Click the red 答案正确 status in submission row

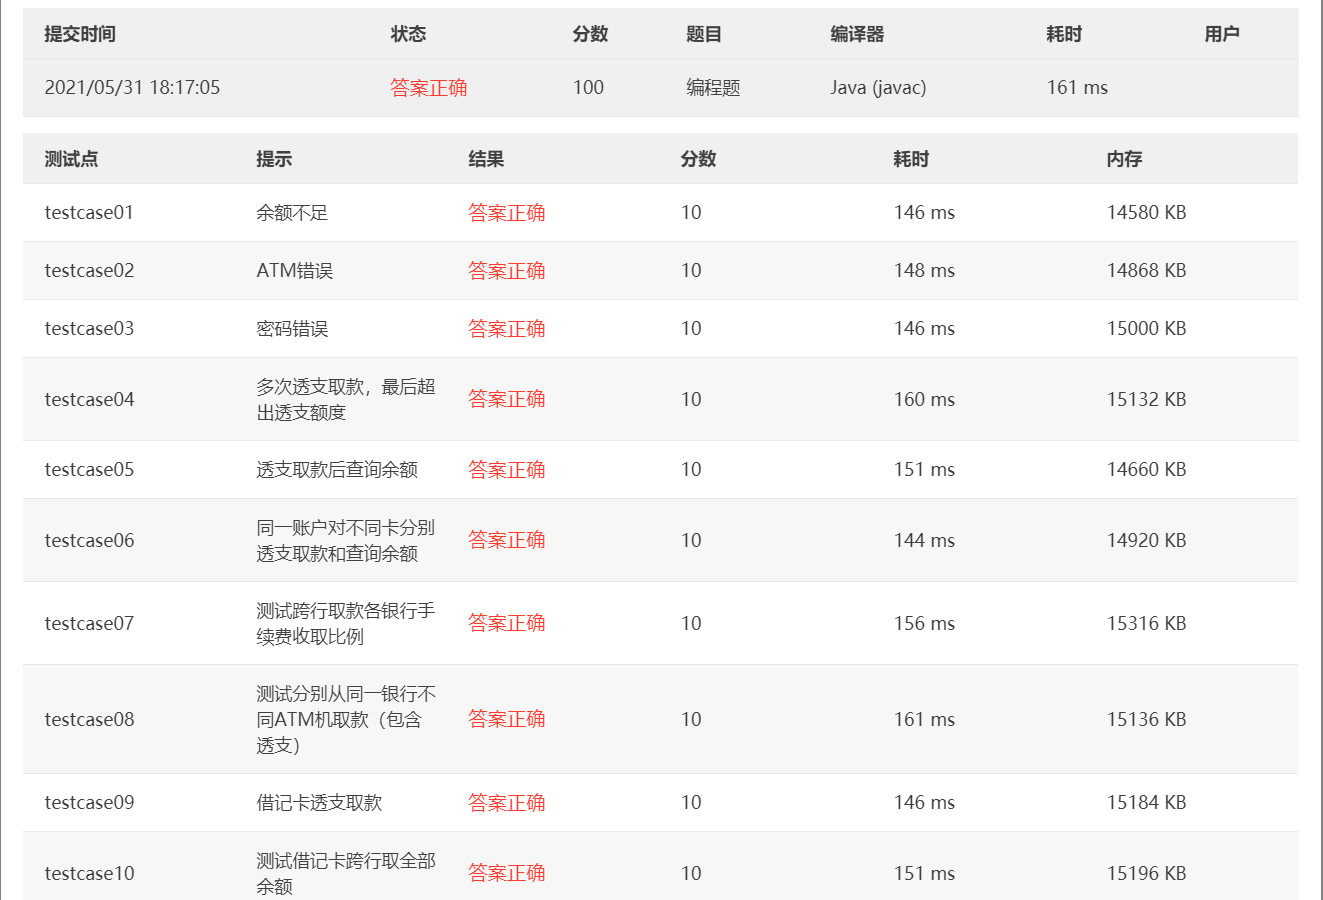coord(429,88)
